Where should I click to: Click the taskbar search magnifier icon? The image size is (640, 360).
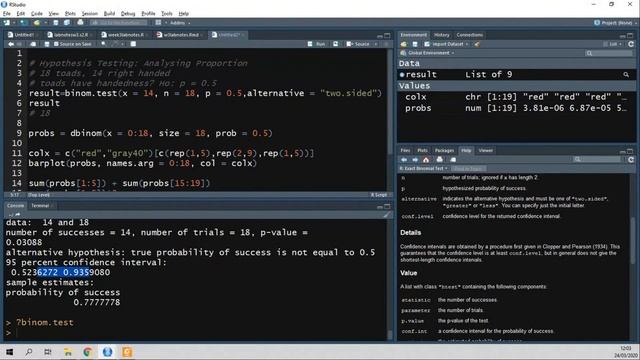29,352
